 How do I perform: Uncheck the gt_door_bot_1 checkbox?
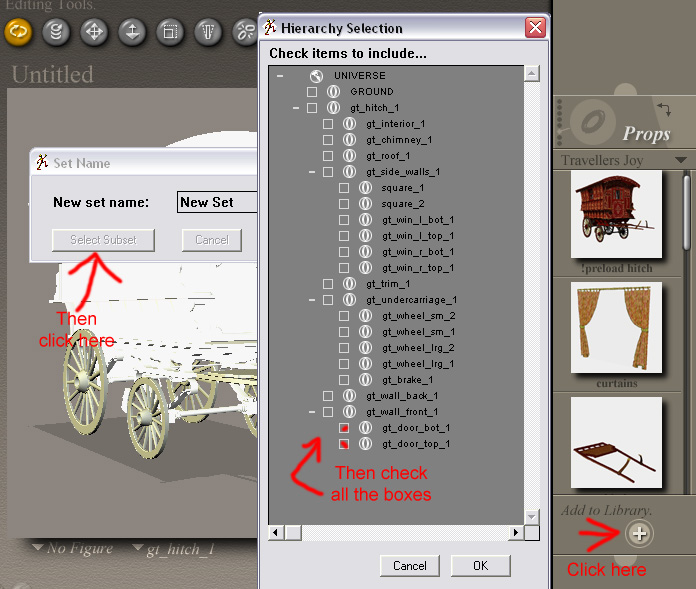point(344,427)
